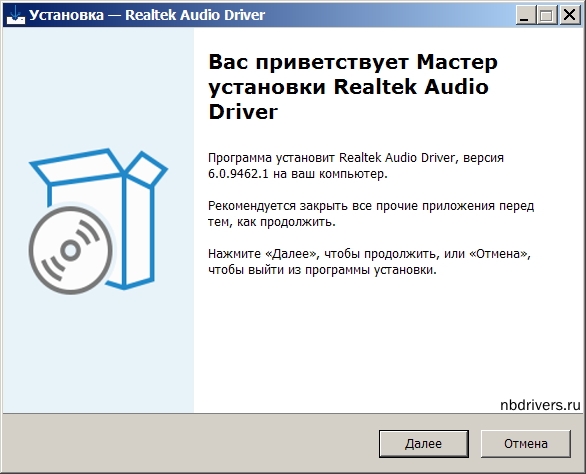Screen dimensions: 586x474
Task: Click the gray CD disc graphic
Action: pos(71,250)
